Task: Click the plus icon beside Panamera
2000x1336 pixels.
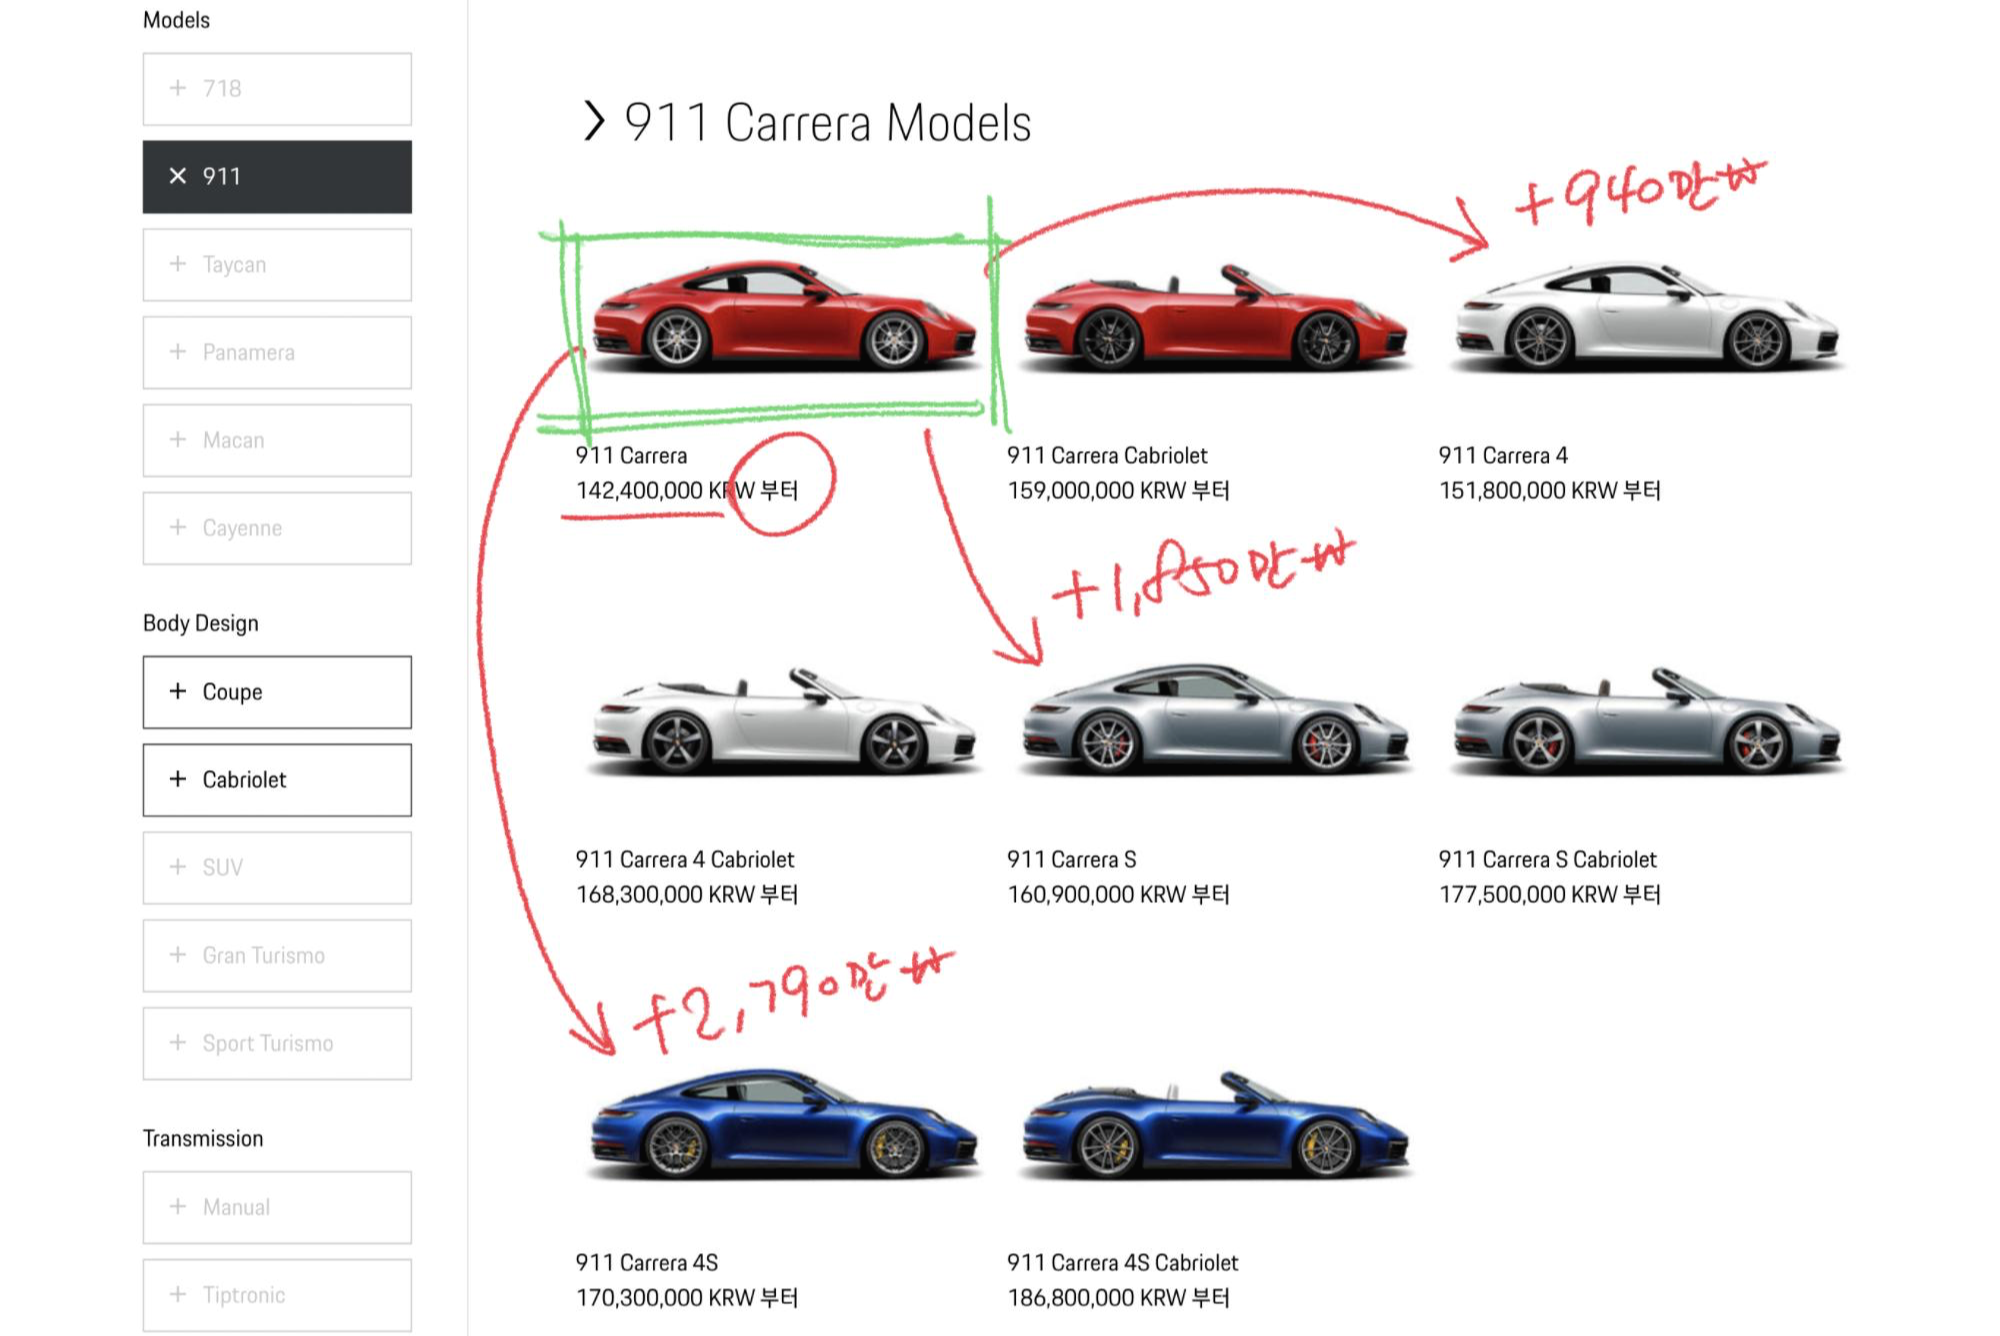Action: pos(178,352)
